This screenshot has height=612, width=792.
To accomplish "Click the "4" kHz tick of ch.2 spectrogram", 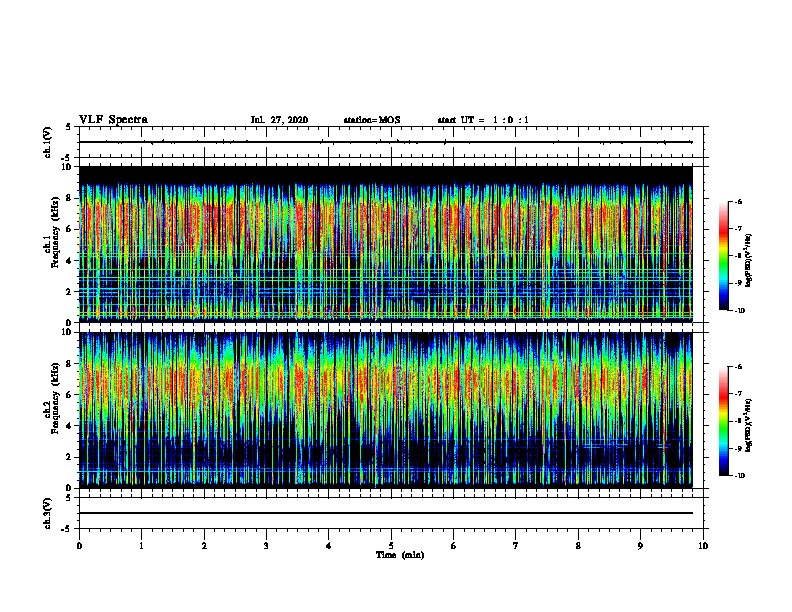I will [x=70, y=426].
